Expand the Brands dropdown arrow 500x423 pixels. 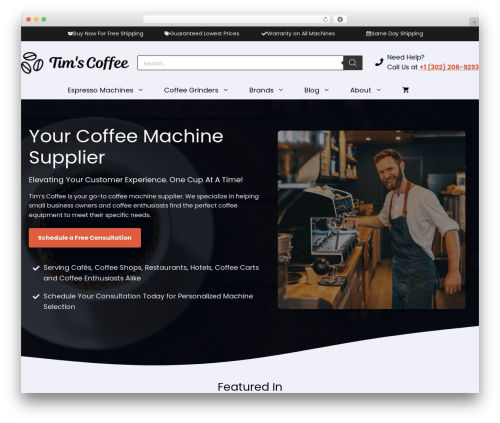(x=281, y=90)
